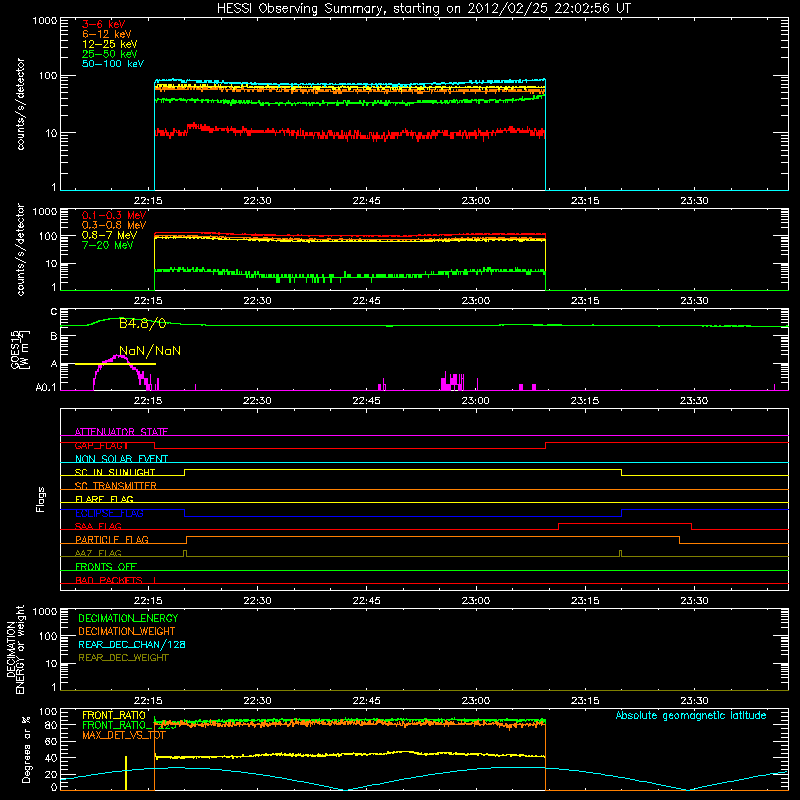
Task: Click the cyan geomagnetic latitude curve
Action: tap(424, 779)
